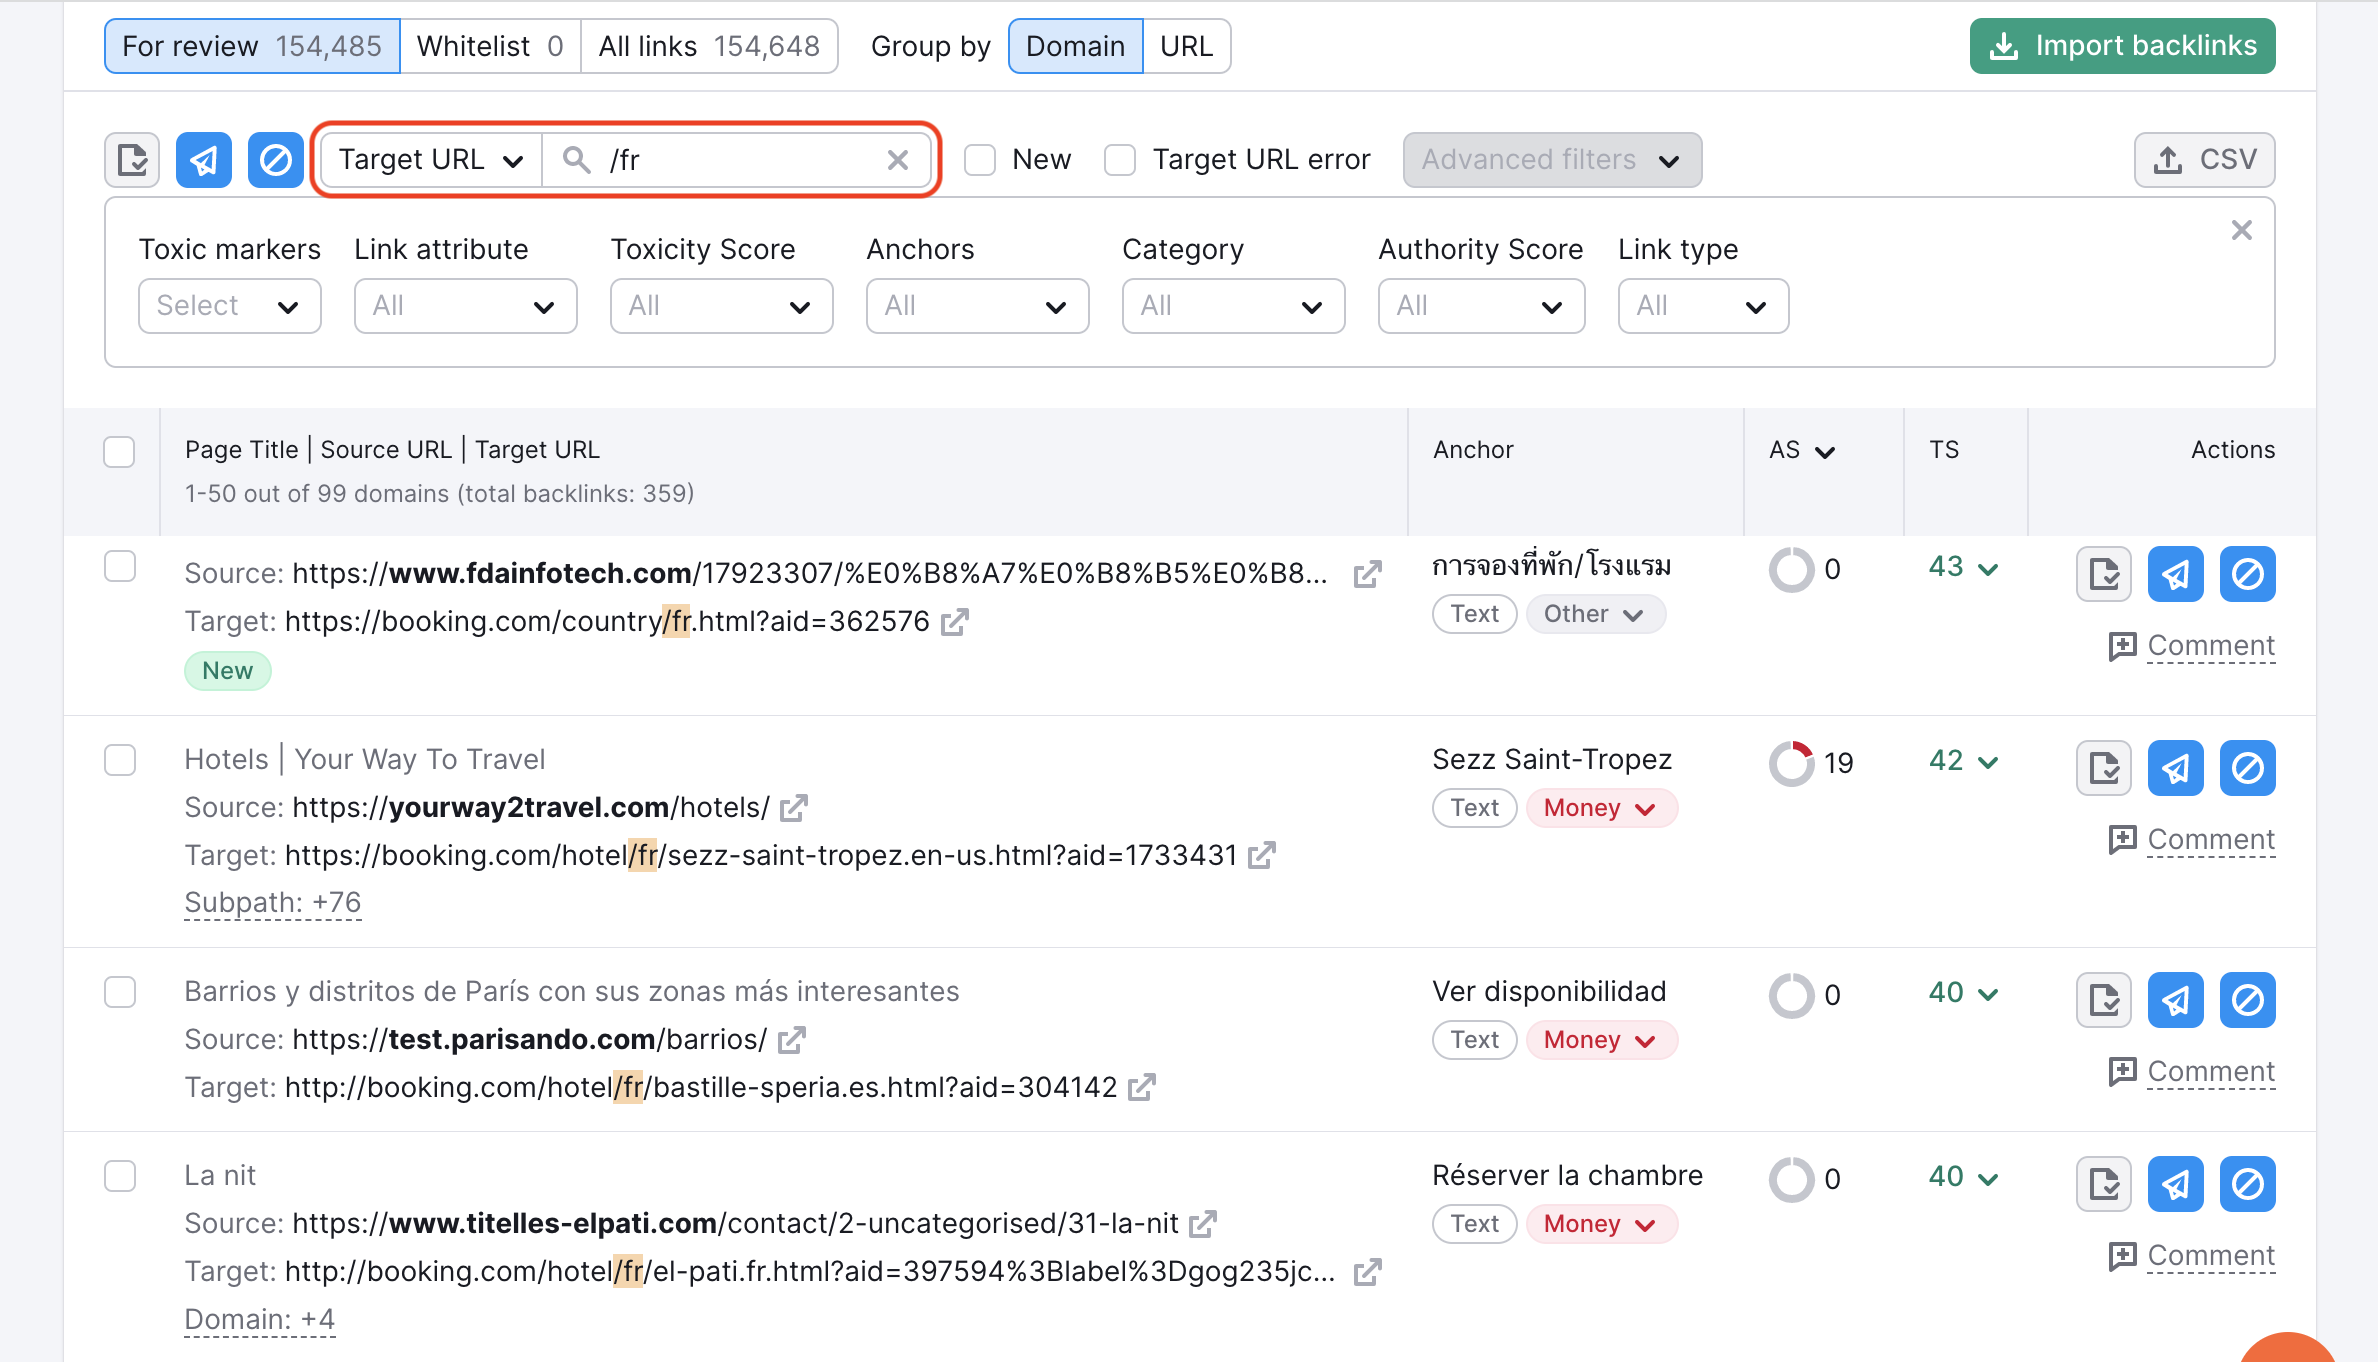Expand Subpath: +76 under the Sezz Saint-Tropez entry
Viewport: 2378px width, 1362px height.
click(x=272, y=901)
